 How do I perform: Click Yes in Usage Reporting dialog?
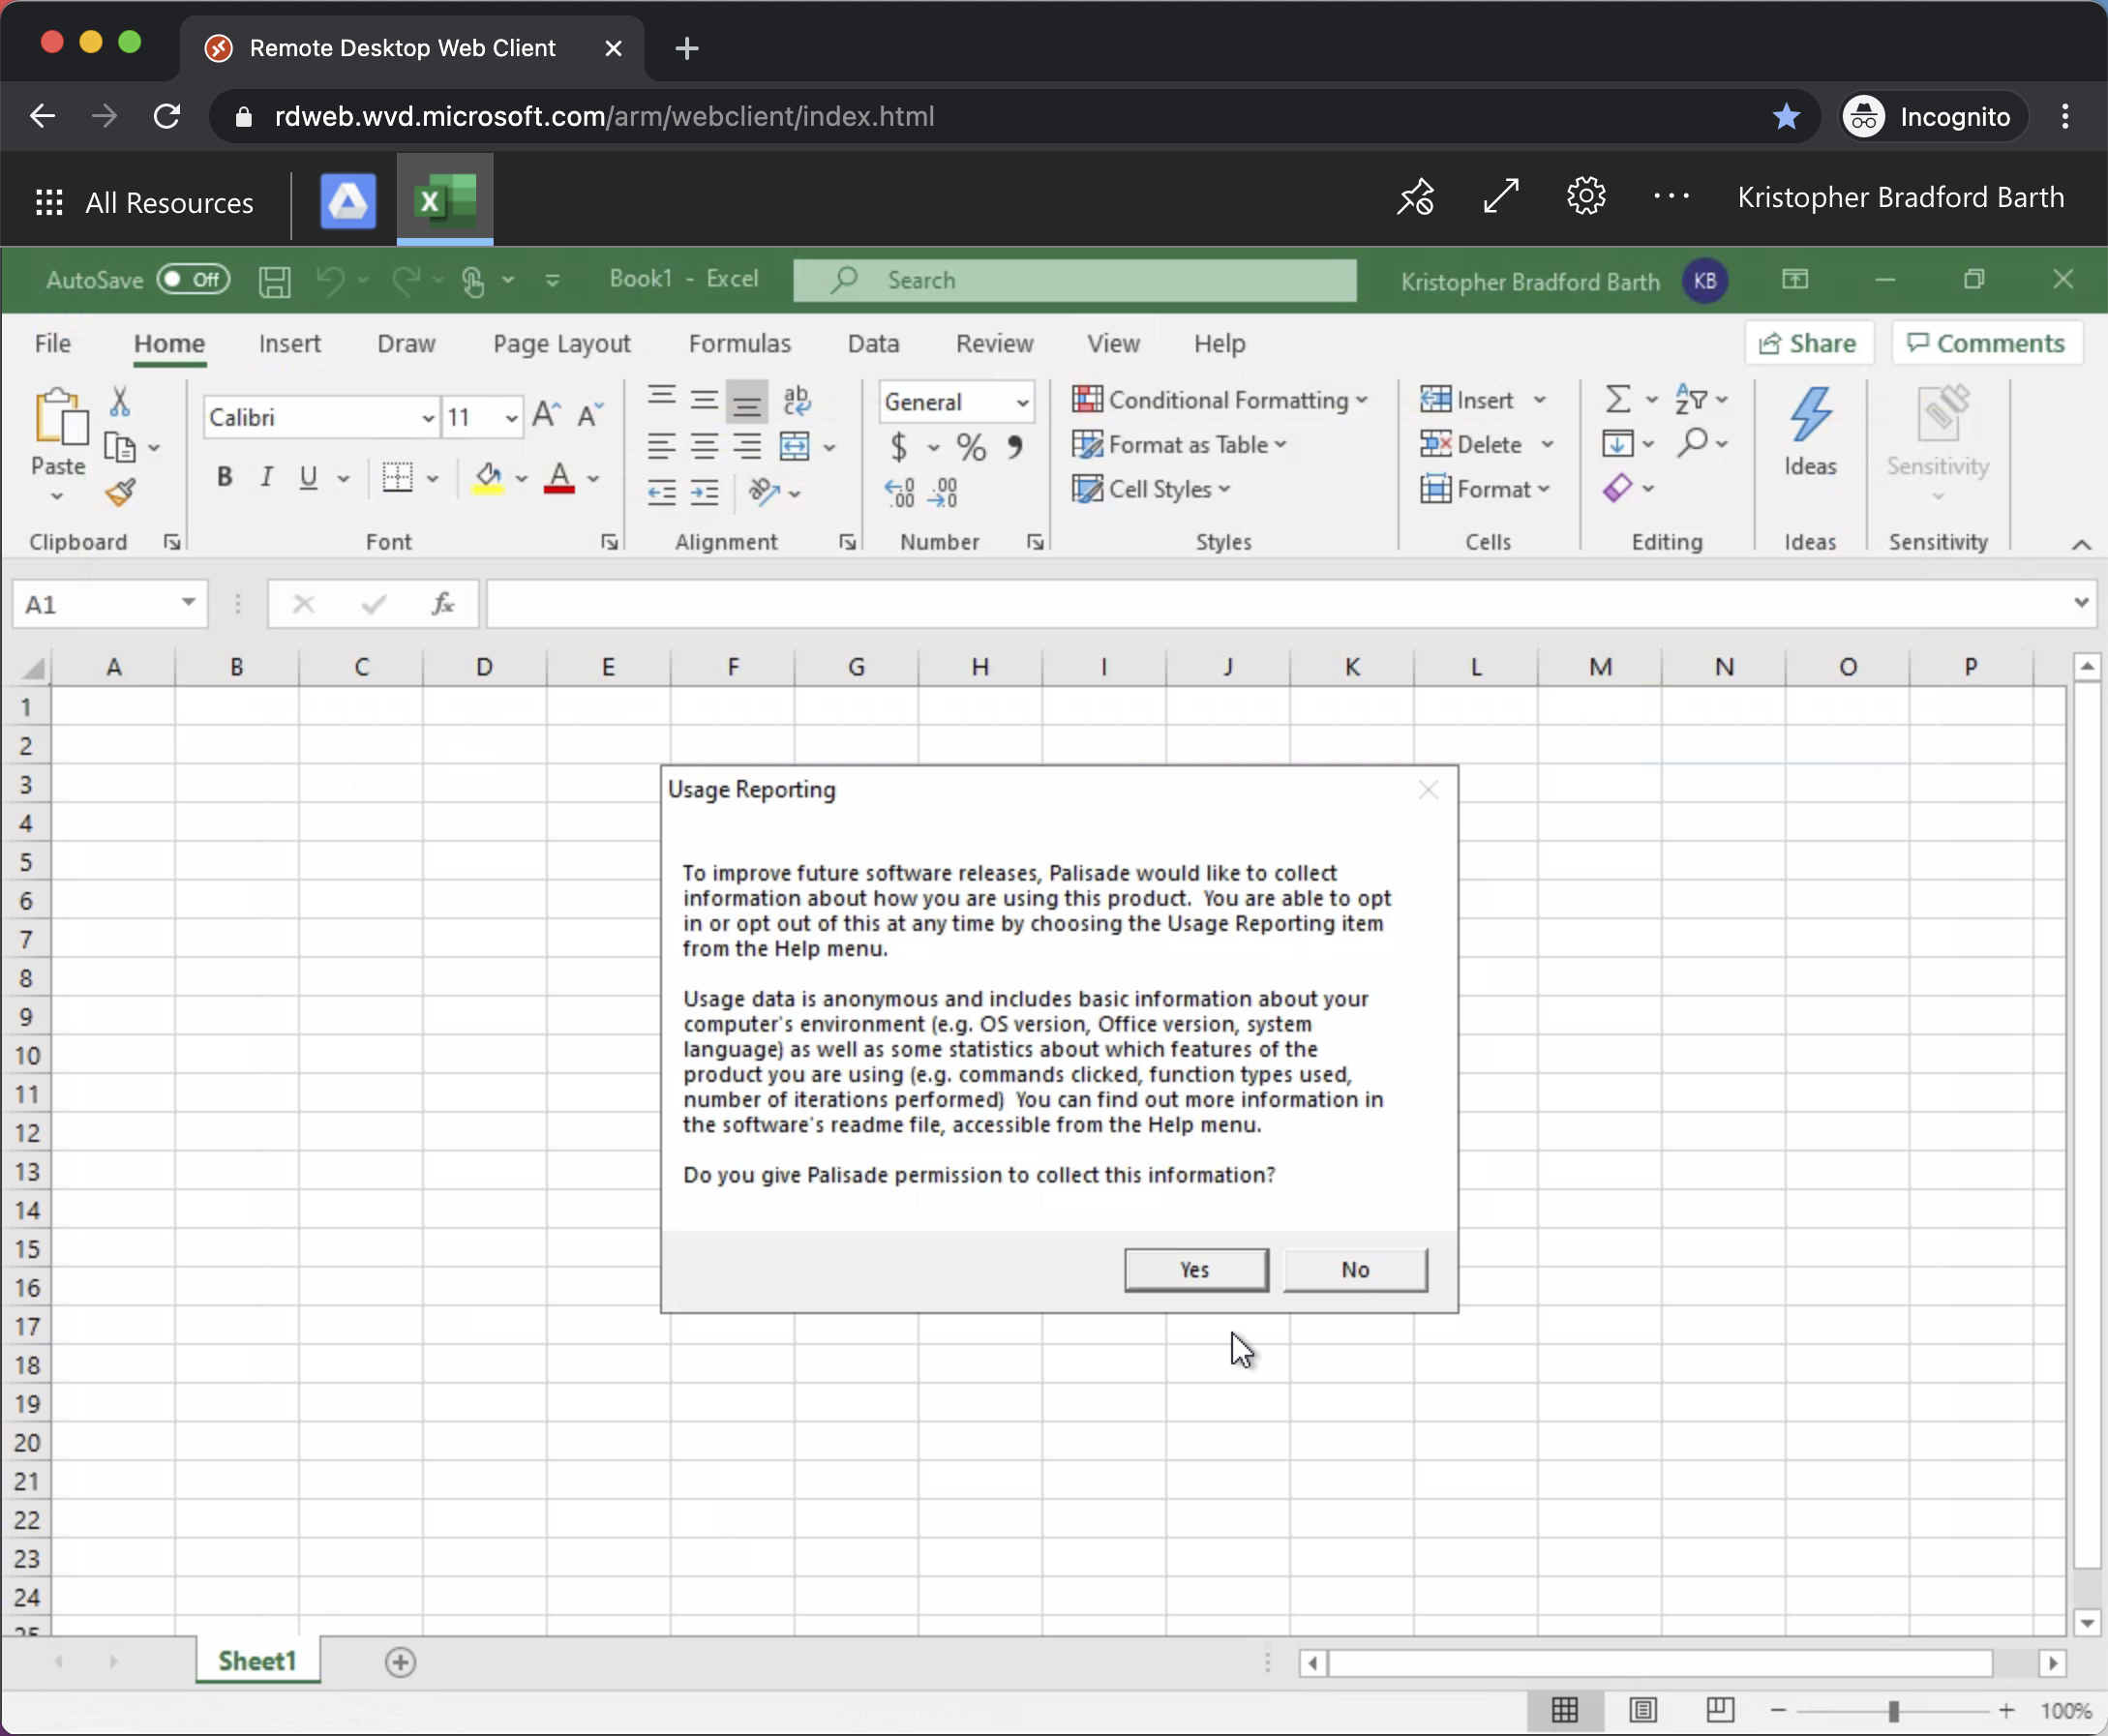tap(1196, 1269)
